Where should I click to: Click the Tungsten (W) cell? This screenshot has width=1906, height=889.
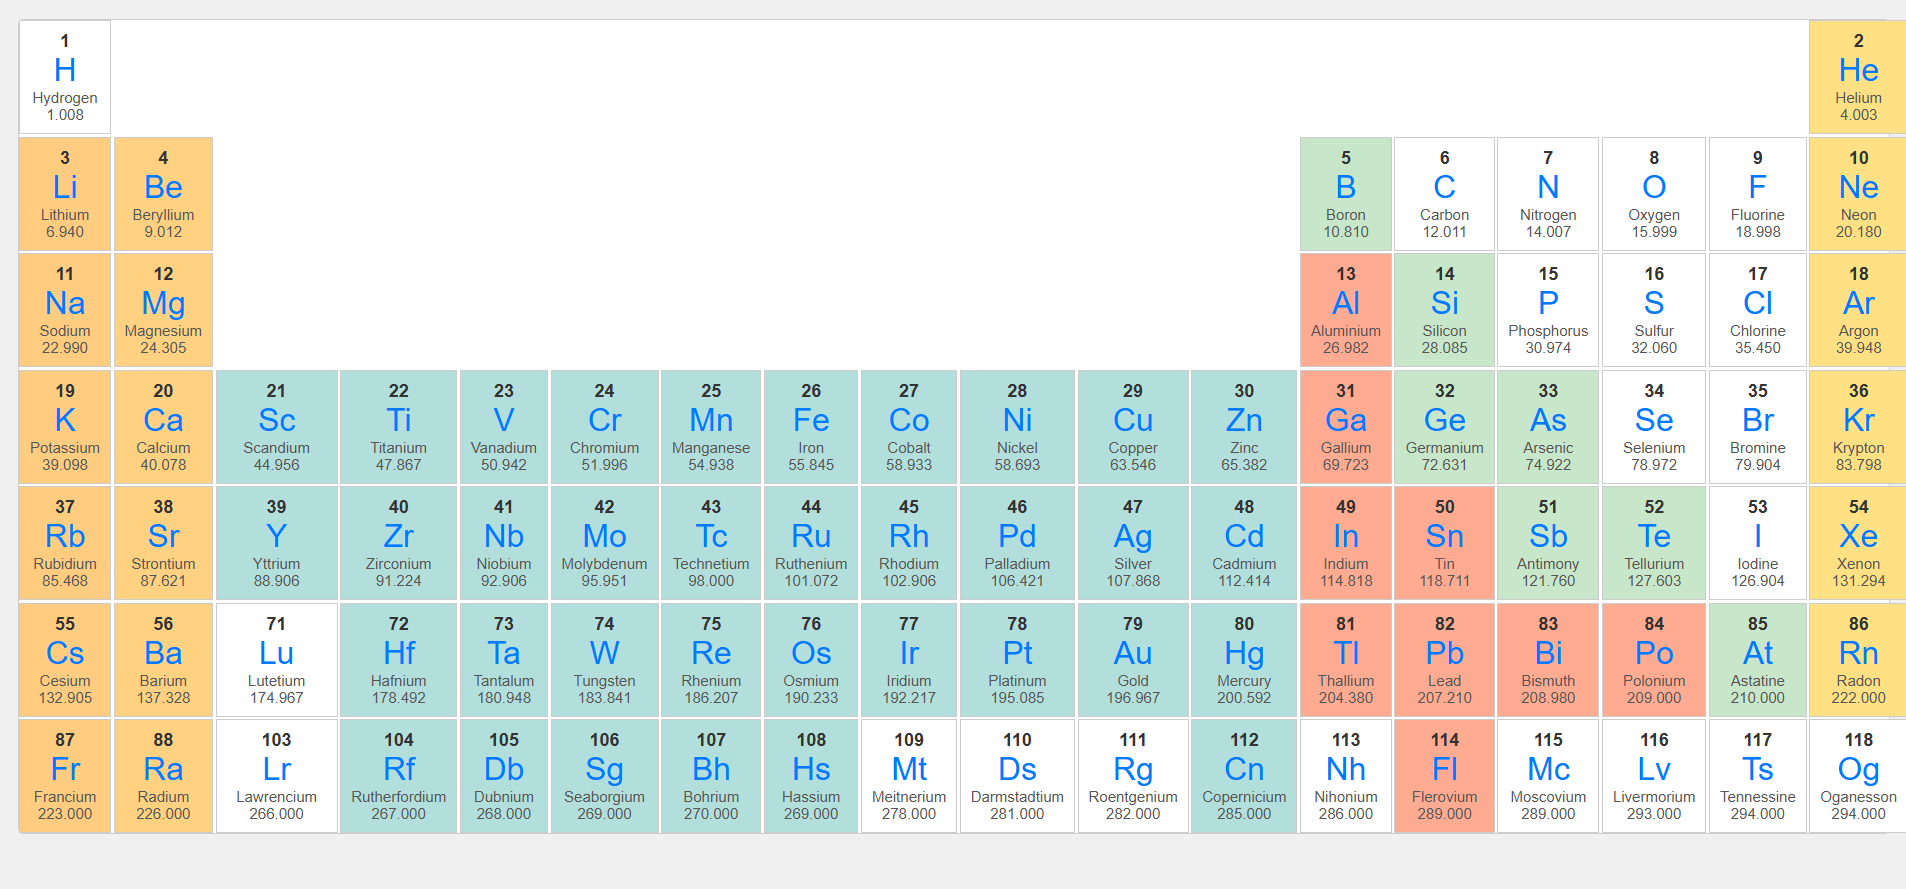(x=604, y=660)
